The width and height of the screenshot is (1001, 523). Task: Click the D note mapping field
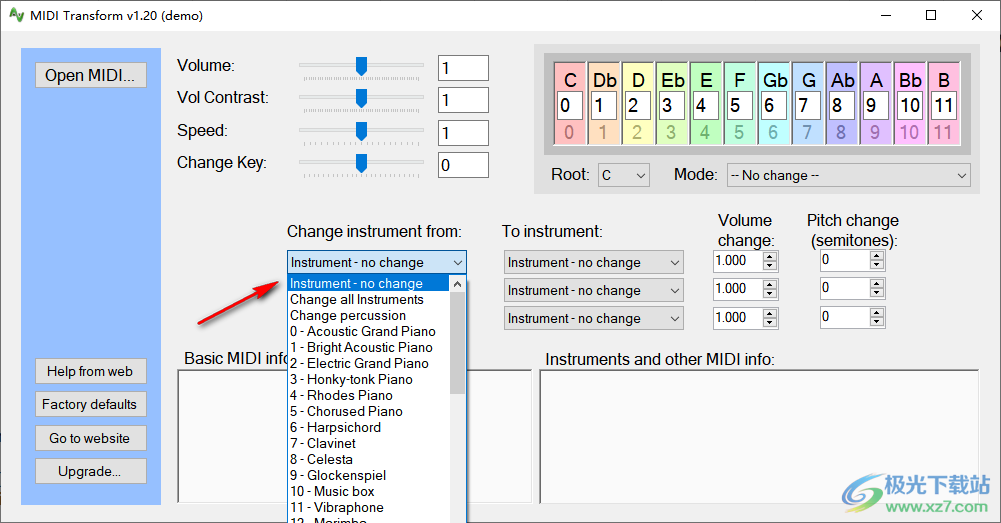coord(637,105)
